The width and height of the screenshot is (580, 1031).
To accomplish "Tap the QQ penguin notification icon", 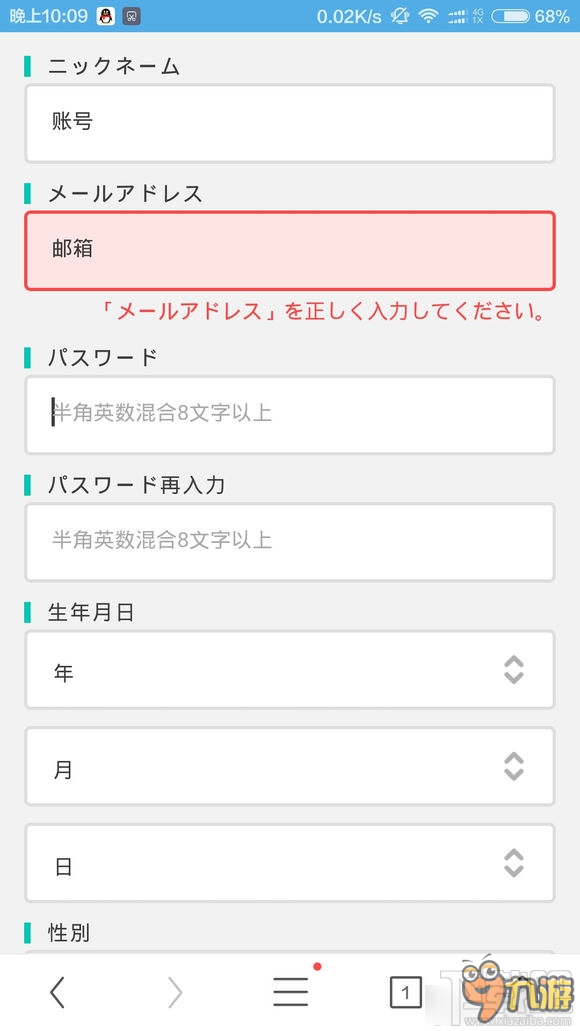I will [106, 16].
